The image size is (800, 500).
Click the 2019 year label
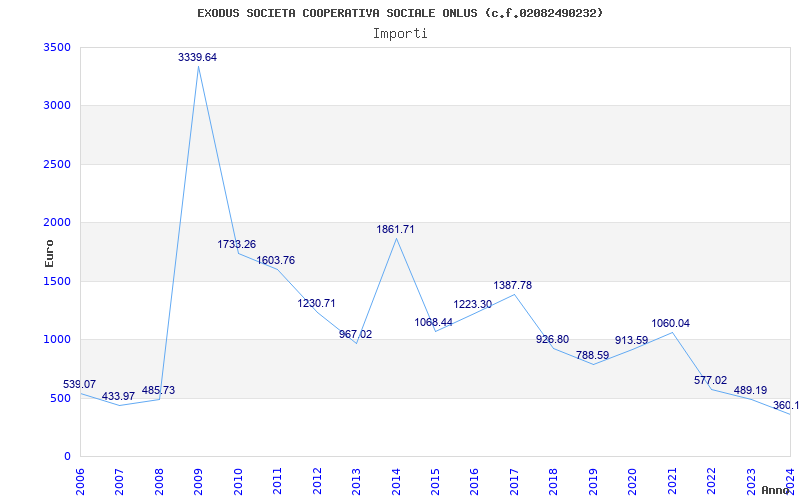[x=593, y=482]
